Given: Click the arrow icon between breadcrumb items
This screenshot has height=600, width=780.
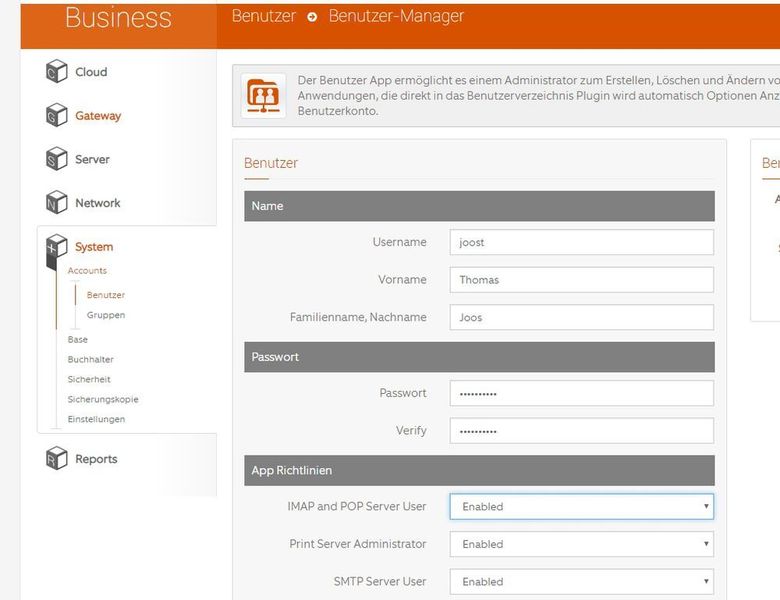Looking at the screenshot, I should 312,17.
